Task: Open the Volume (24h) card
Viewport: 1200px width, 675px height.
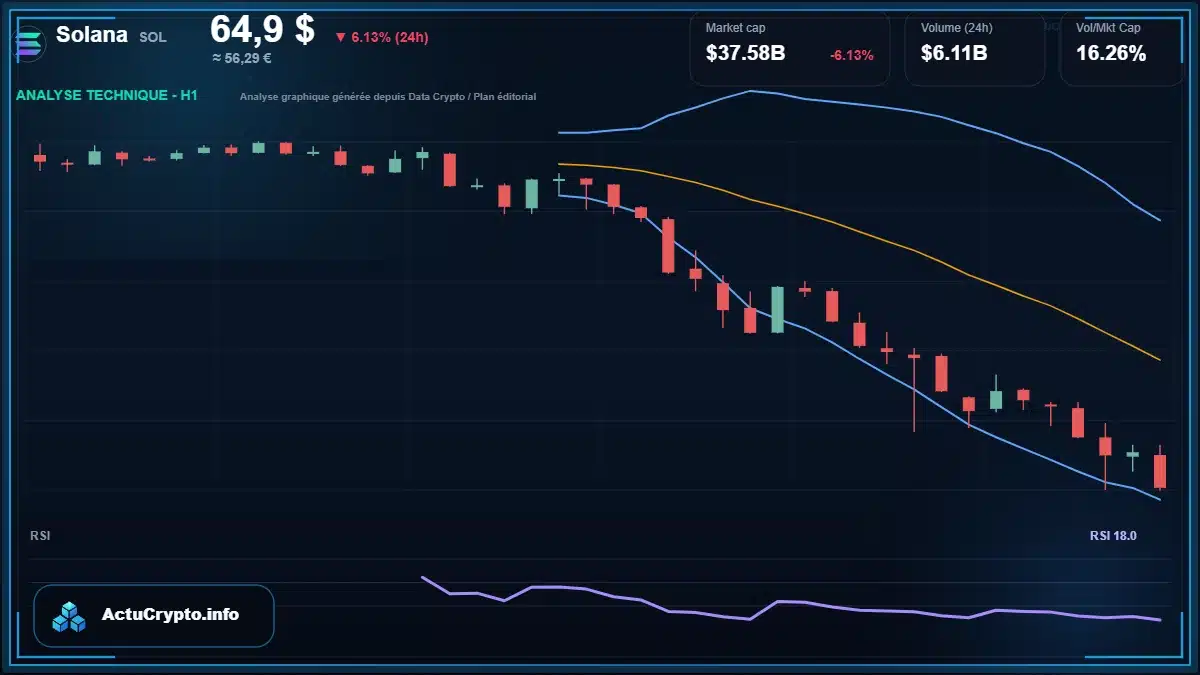Action: pyautogui.click(x=974, y=48)
